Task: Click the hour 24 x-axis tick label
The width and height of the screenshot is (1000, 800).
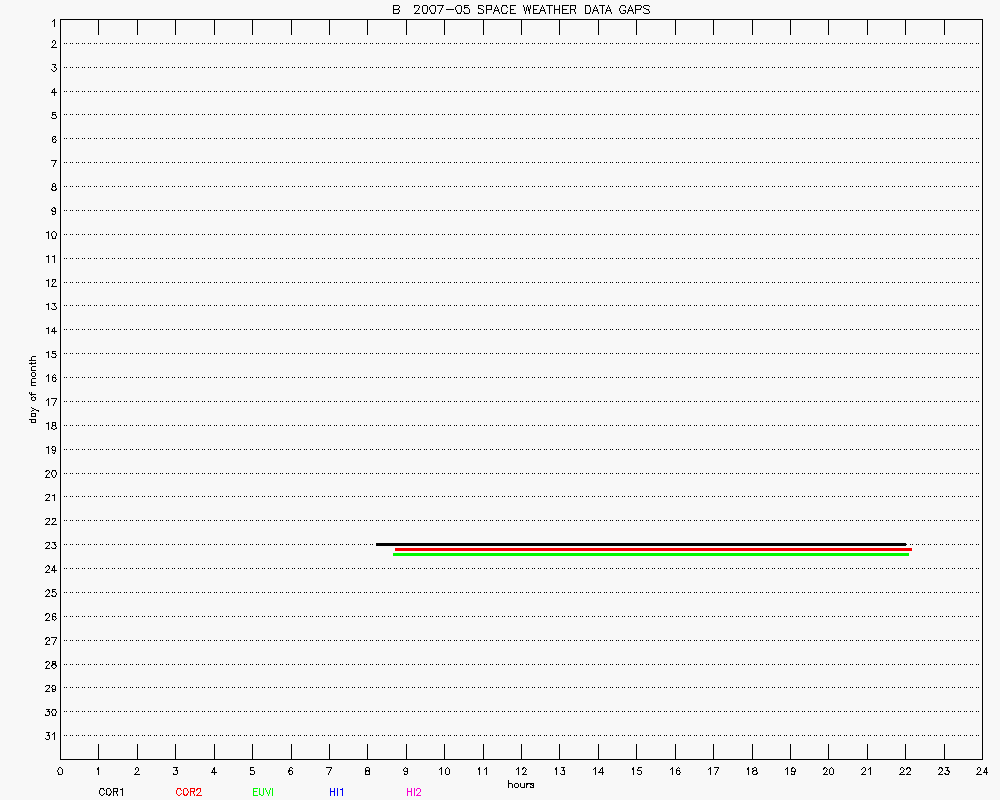Action: point(981,772)
